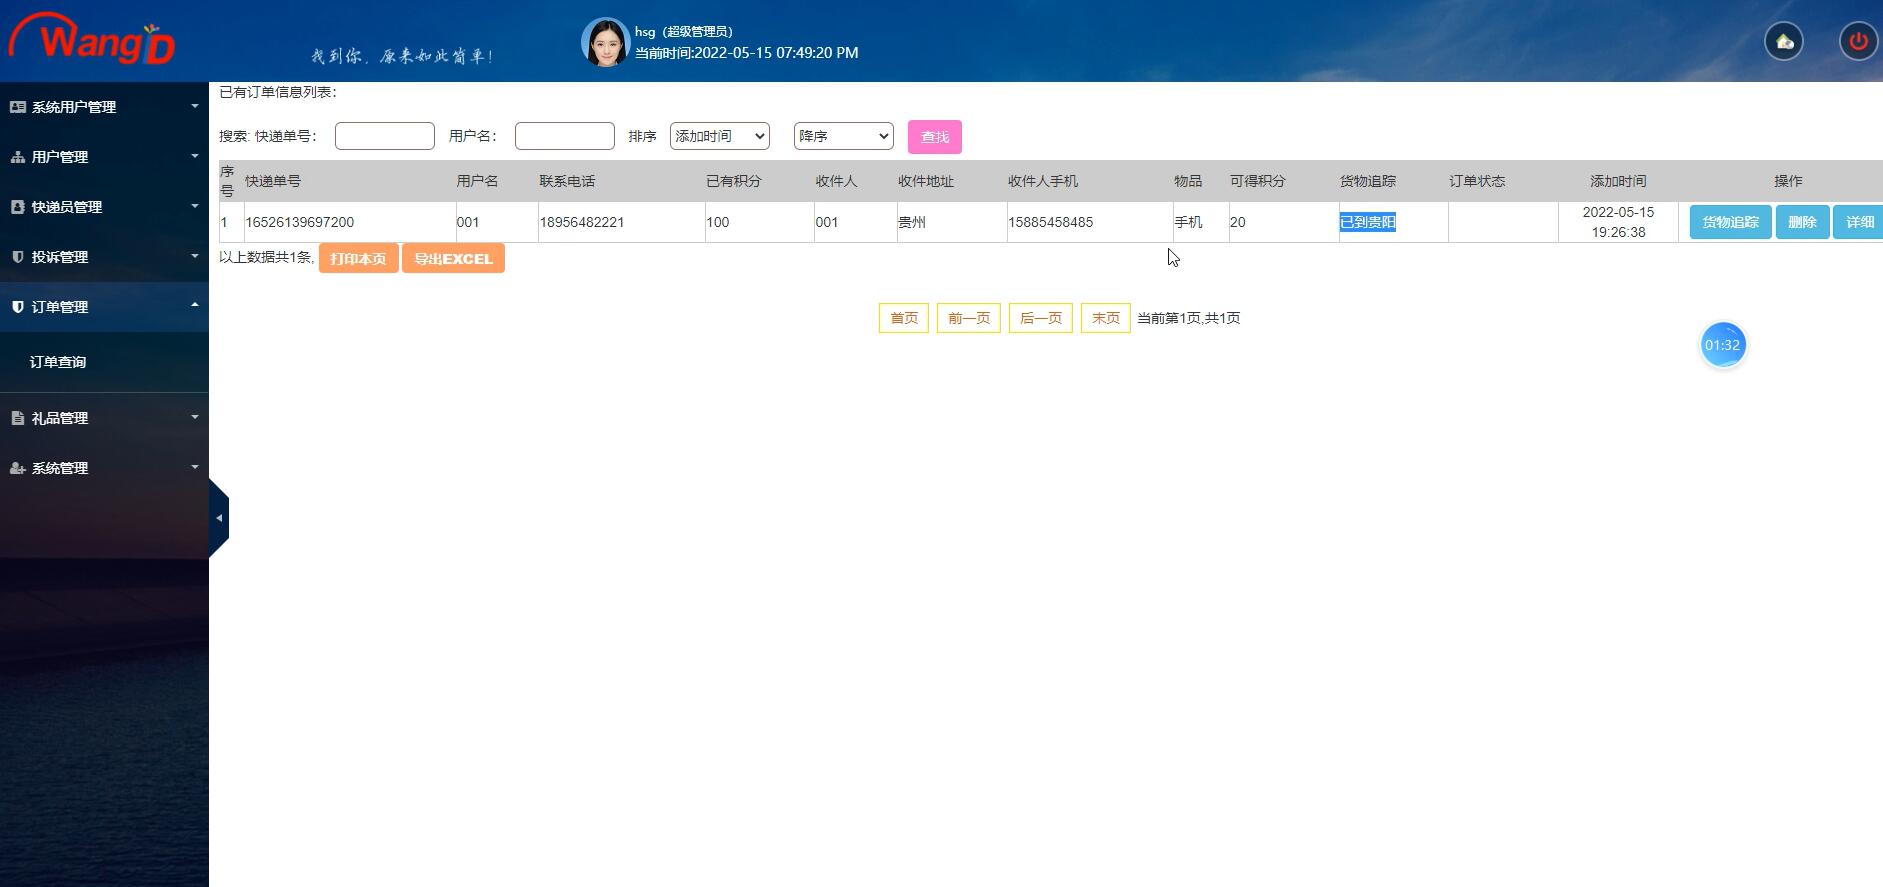Open the 添加时间 sort field dropdown
Image resolution: width=1883 pixels, height=887 pixels.
coord(720,136)
